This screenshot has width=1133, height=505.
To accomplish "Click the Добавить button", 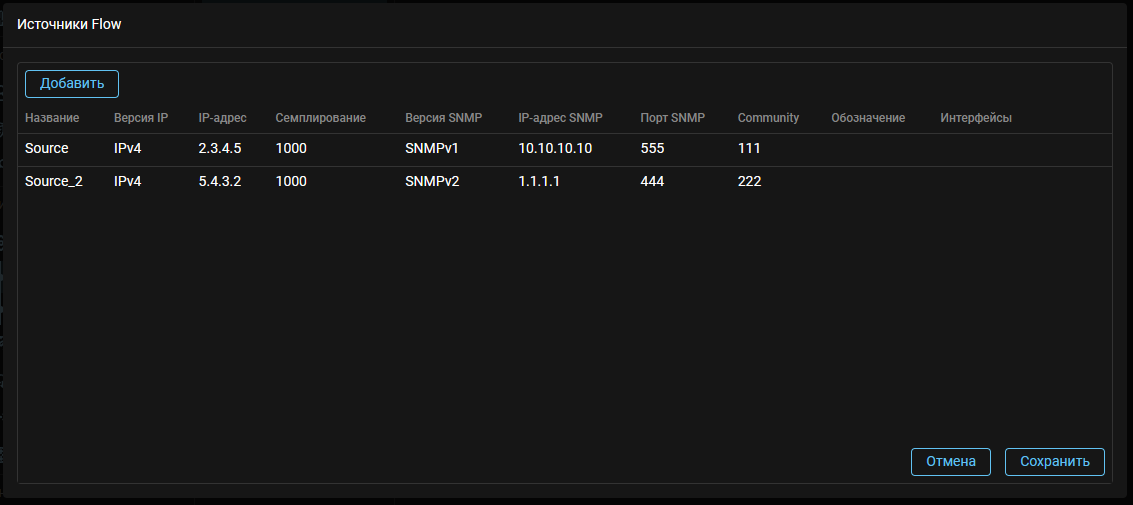I will pos(72,84).
